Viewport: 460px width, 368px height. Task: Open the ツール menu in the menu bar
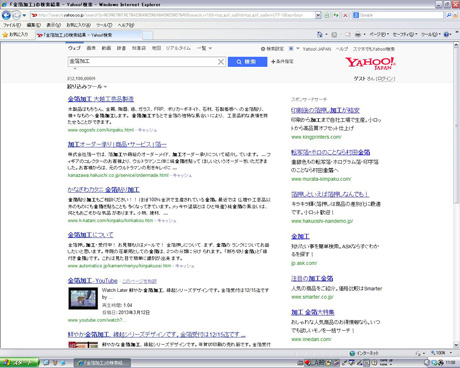[x=104, y=25]
